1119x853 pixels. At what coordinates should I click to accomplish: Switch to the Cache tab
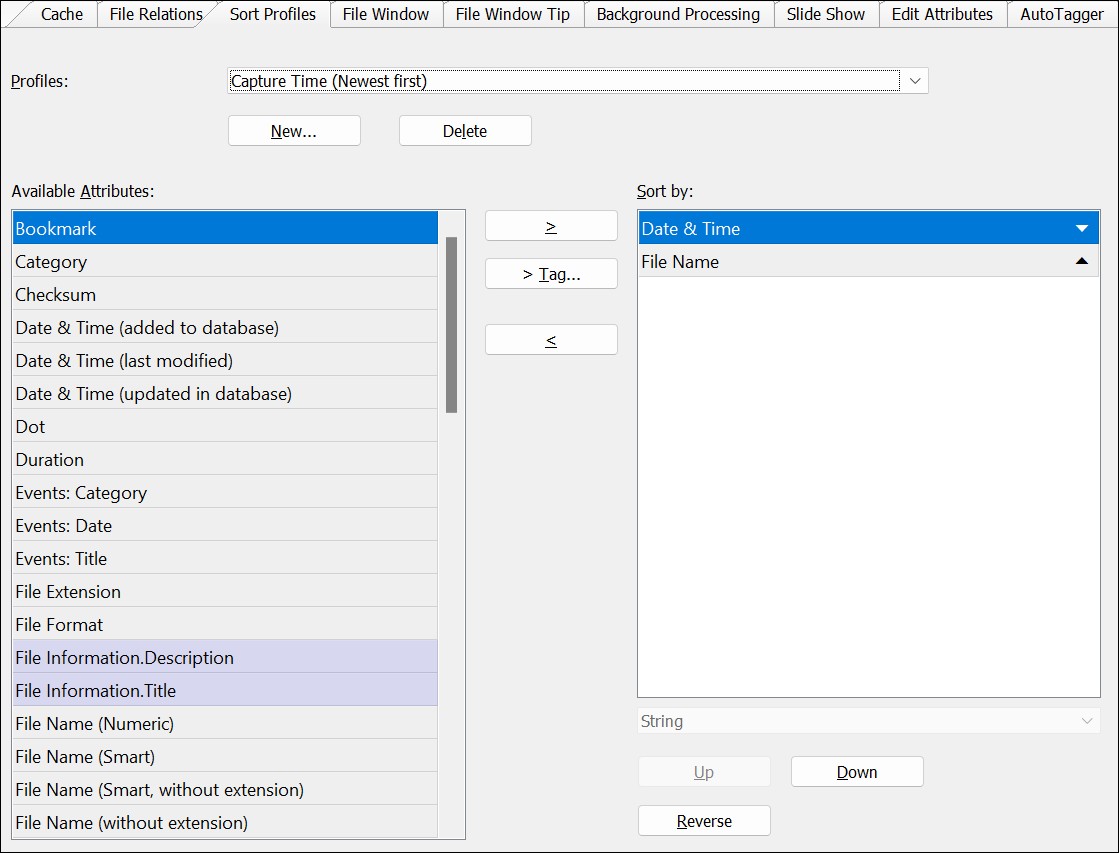pos(61,14)
